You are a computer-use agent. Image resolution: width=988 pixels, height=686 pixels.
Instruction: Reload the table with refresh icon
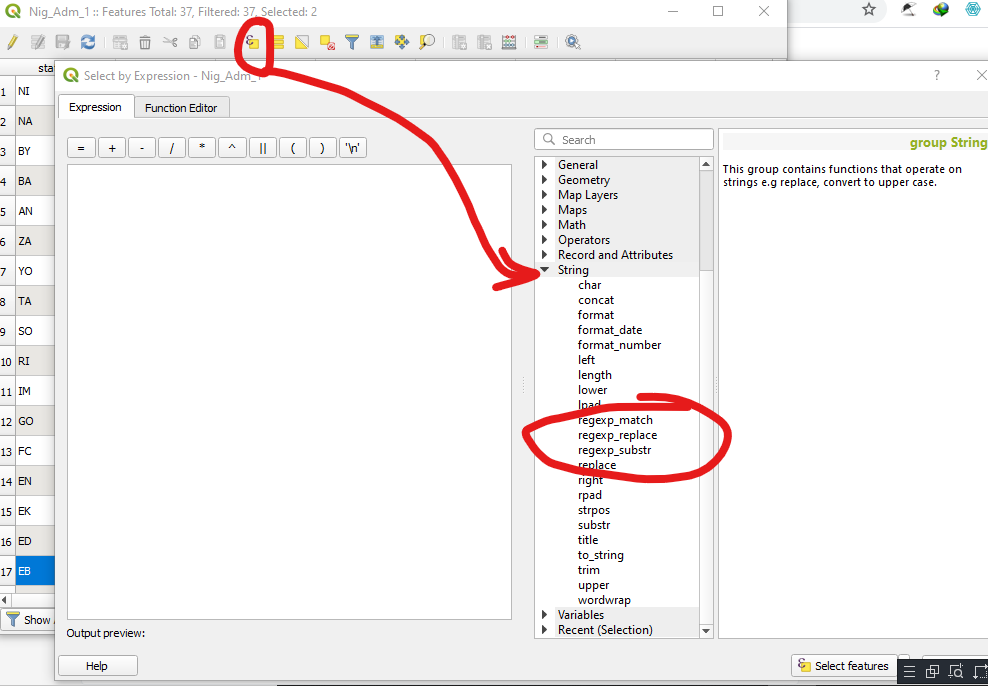87,42
